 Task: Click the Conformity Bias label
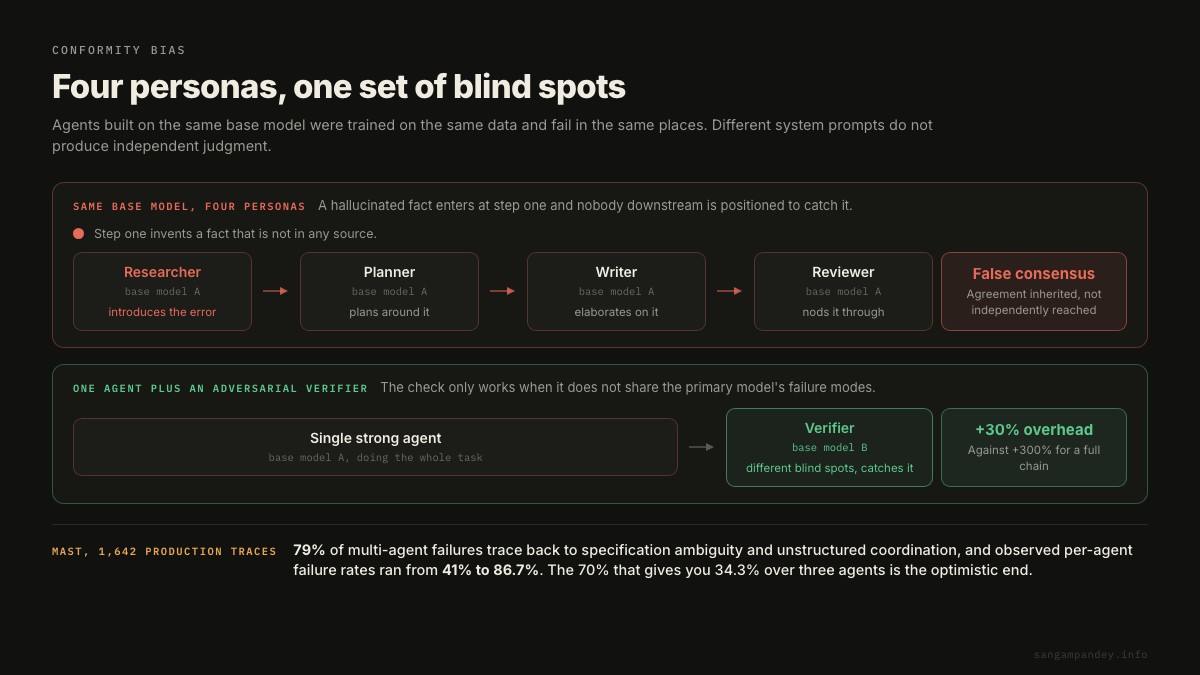(x=119, y=50)
